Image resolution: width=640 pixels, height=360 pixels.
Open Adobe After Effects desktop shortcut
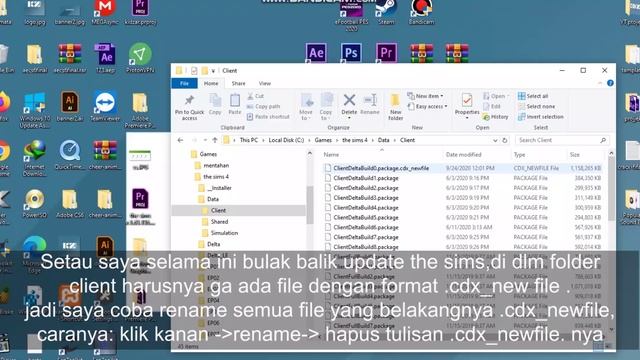point(316,53)
